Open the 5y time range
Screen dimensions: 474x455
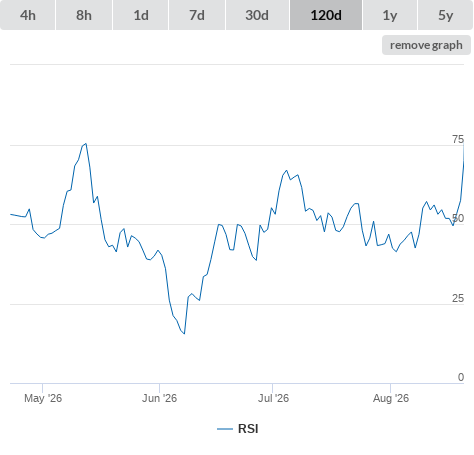pyautogui.click(x=445, y=15)
